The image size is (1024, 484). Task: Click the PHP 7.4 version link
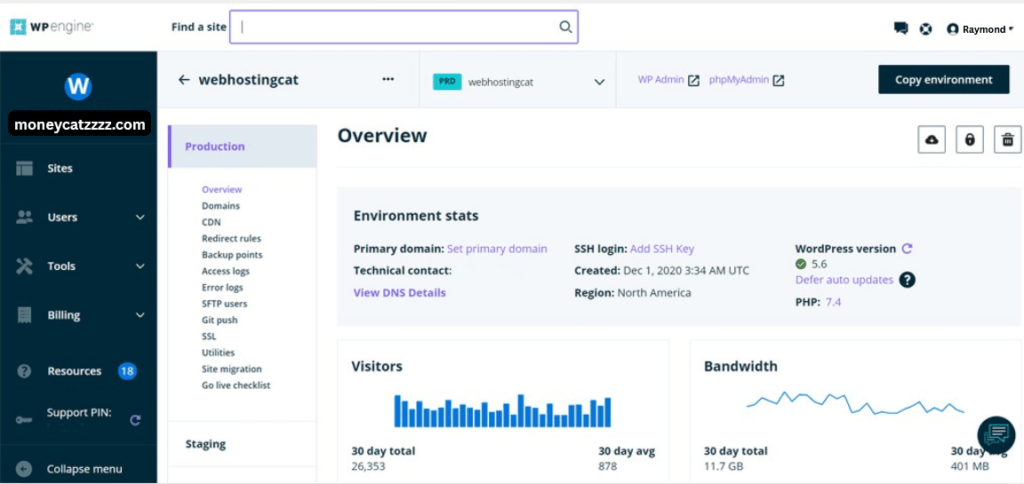tap(833, 302)
